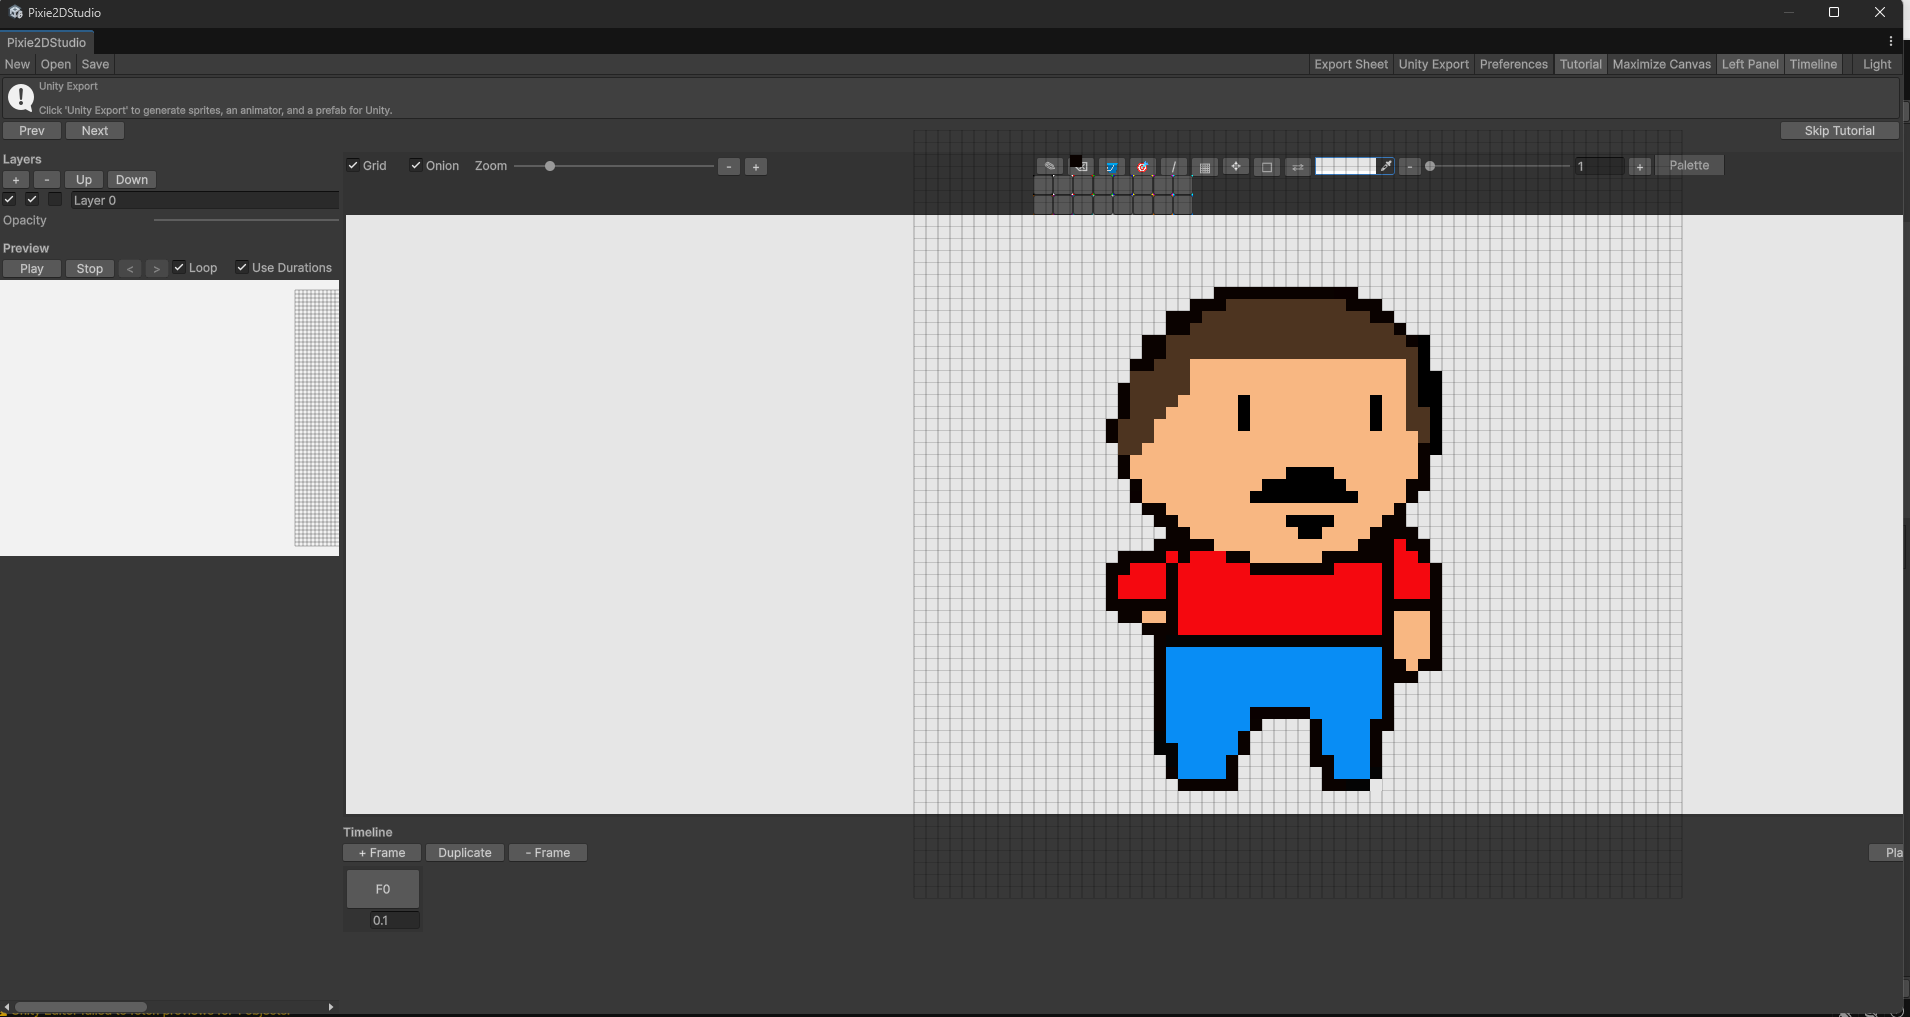This screenshot has height=1017, width=1910.
Task: Click Skip Tutorial
Action: click(x=1839, y=131)
